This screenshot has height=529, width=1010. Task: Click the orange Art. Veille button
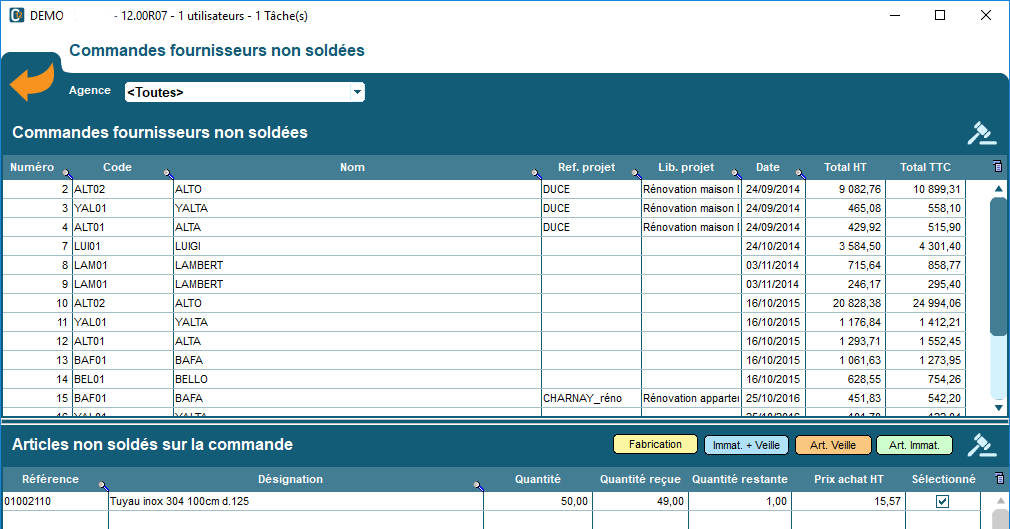[x=833, y=445]
